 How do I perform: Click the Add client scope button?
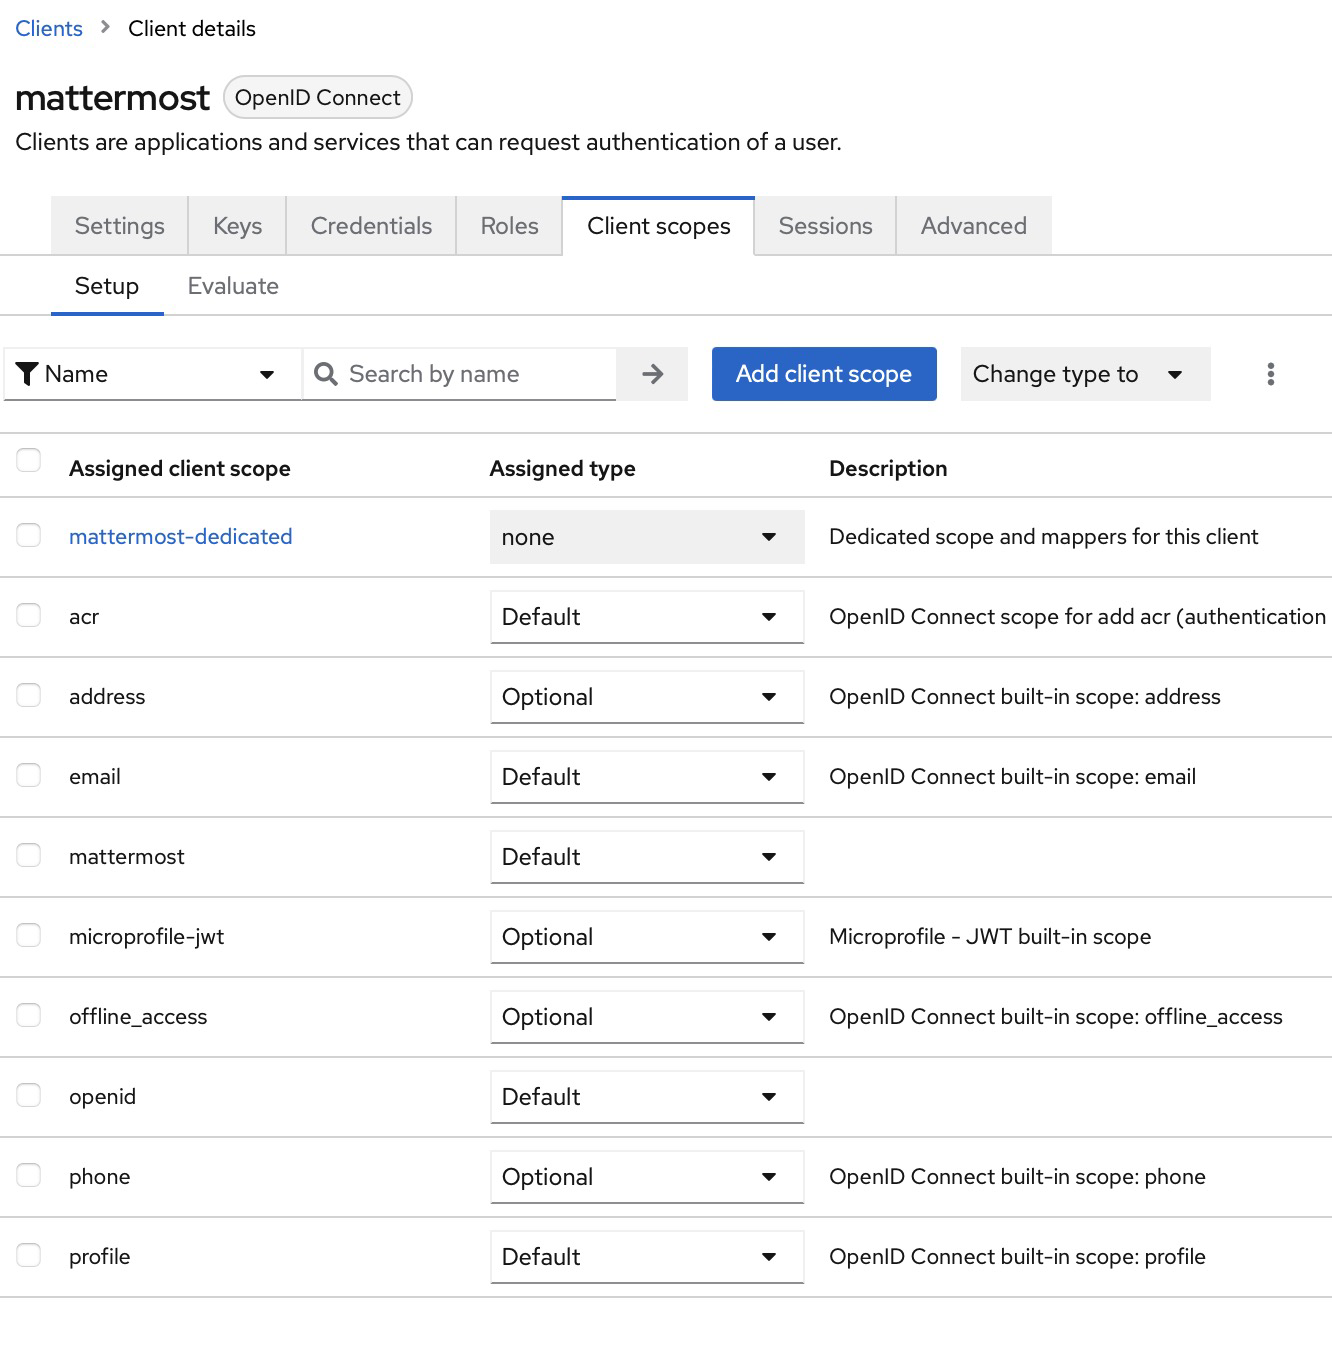pyautogui.click(x=824, y=374)
